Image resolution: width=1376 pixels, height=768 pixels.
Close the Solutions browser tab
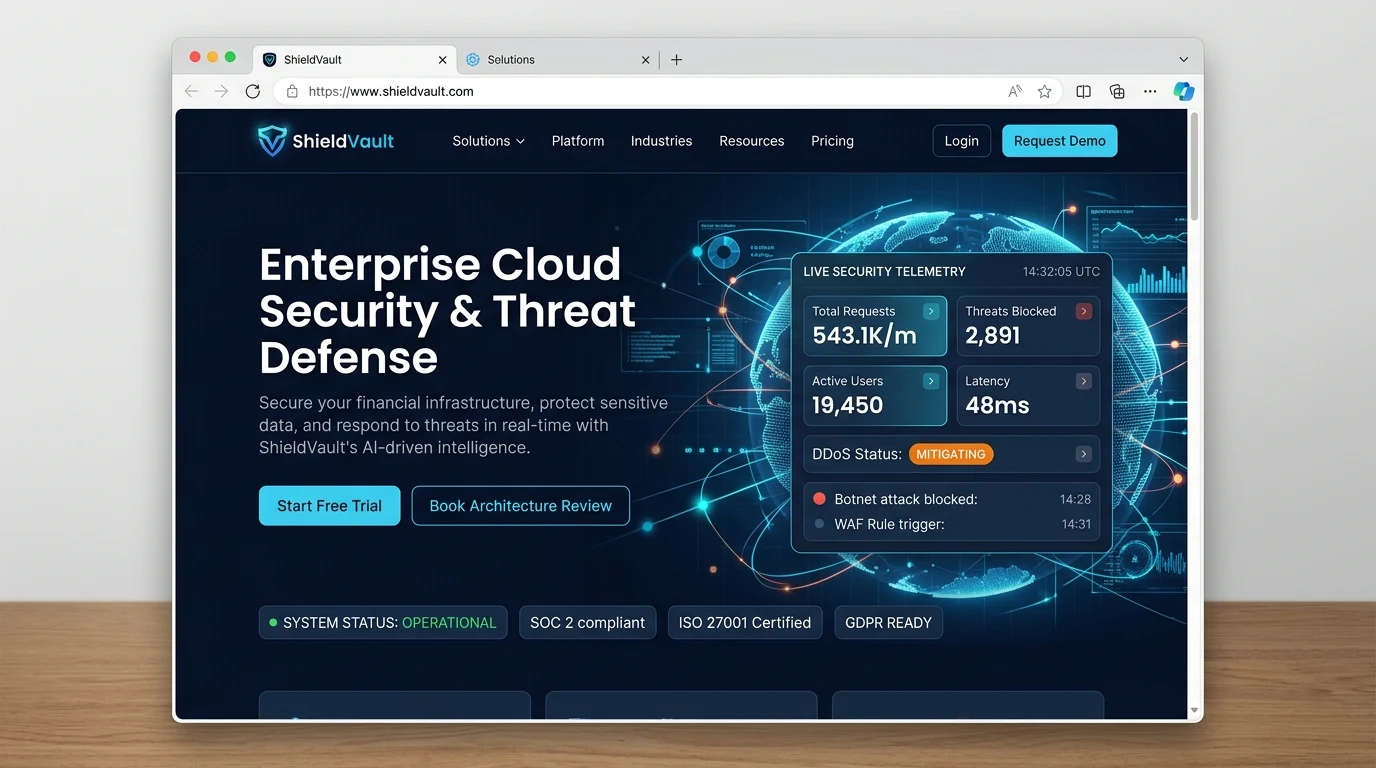[645, 60]
